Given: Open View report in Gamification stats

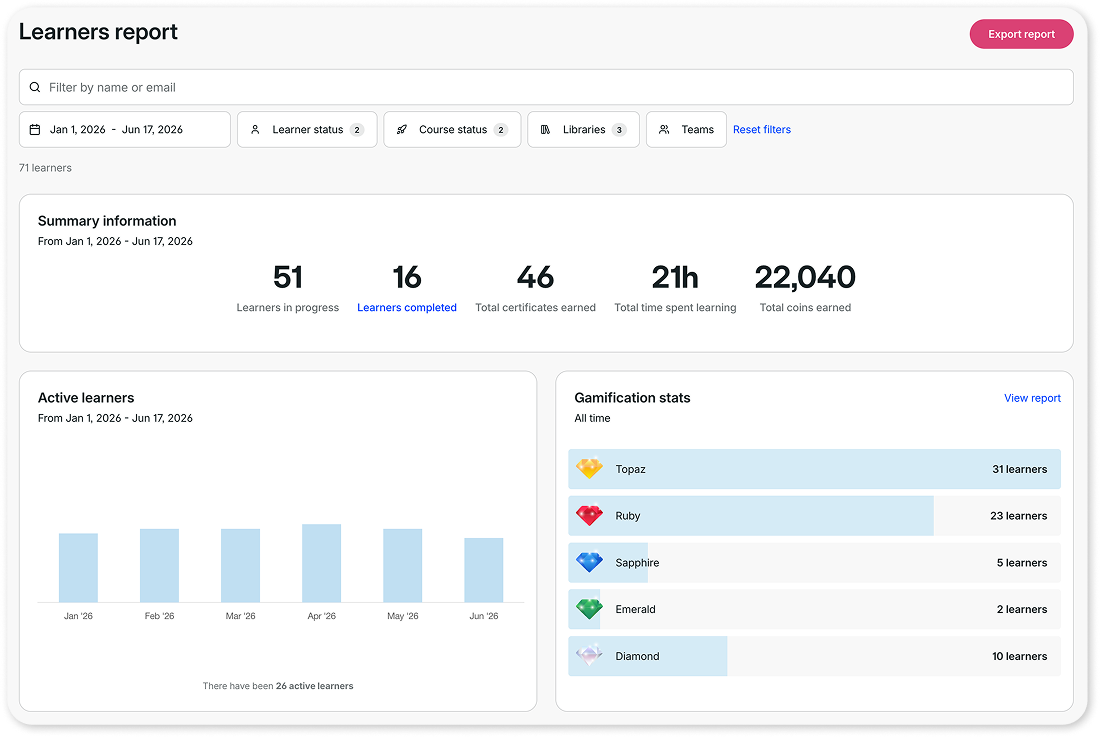Looking at the screenshot, I should 1032,398.
